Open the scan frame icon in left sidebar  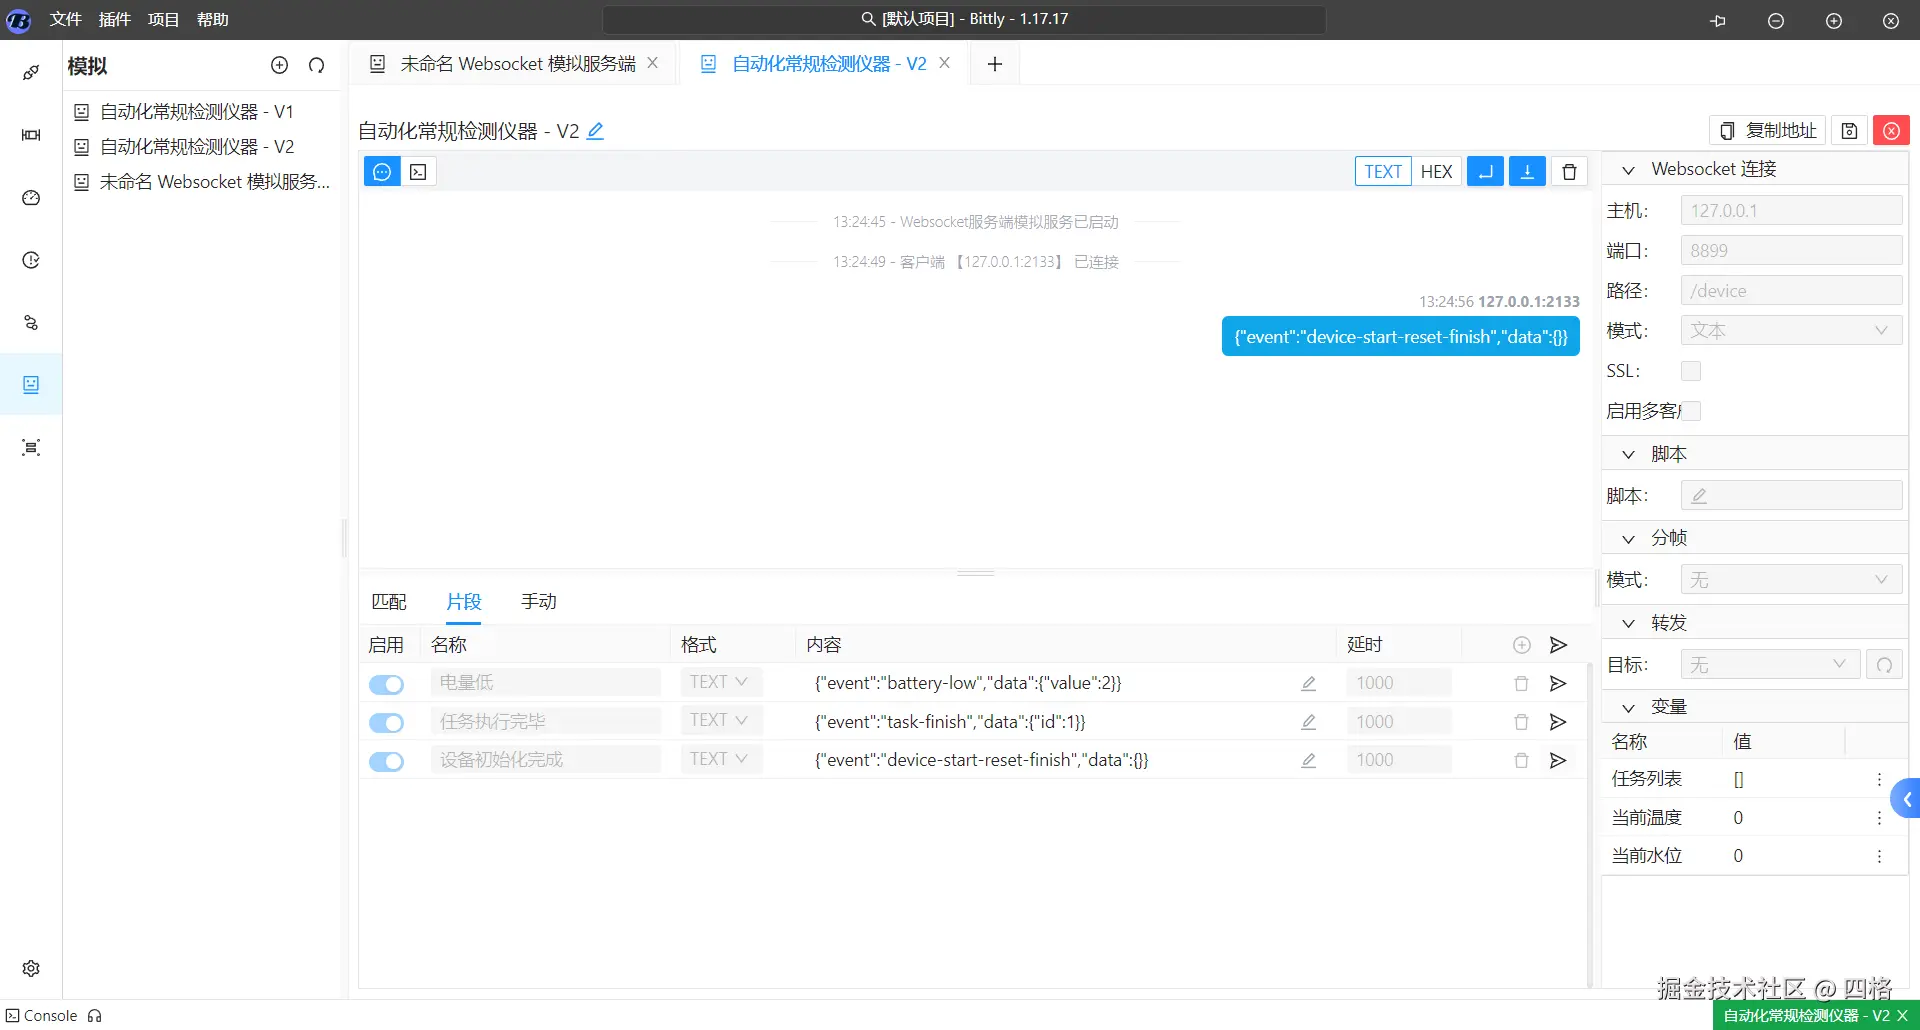pos(31,447)
